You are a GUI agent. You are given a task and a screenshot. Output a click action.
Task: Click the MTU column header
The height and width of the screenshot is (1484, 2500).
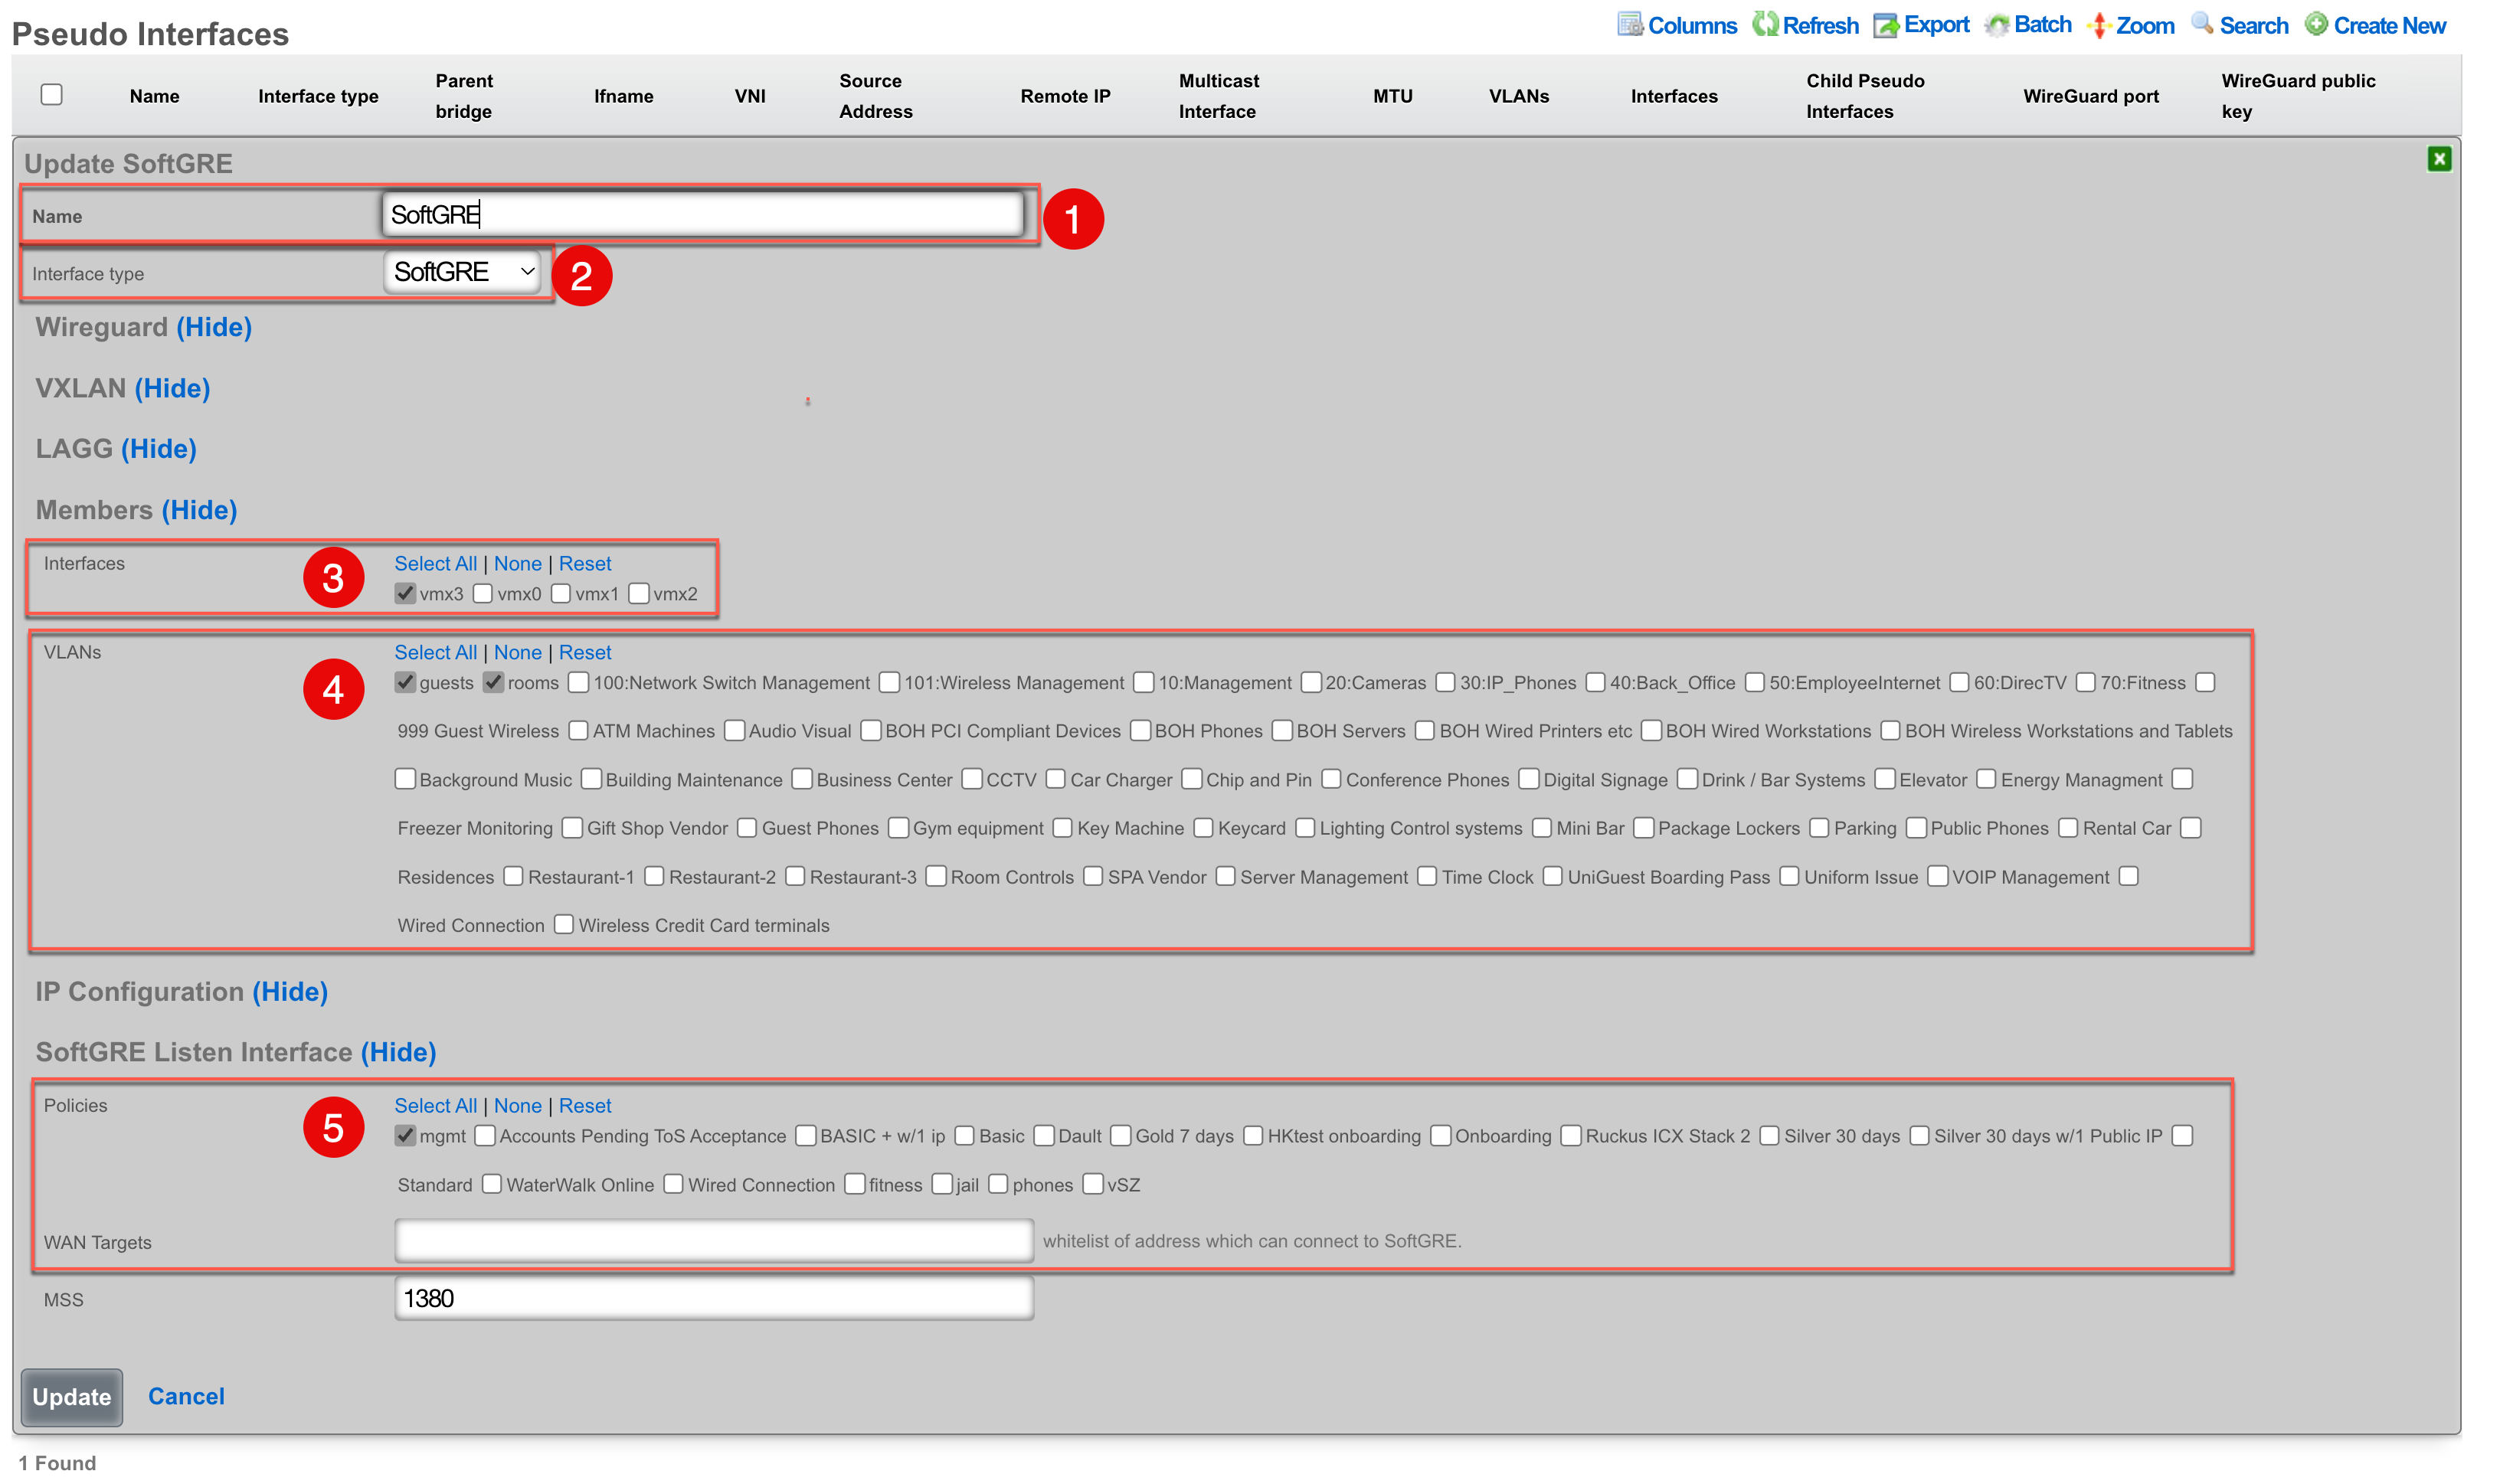click(x=1392, y=96)
